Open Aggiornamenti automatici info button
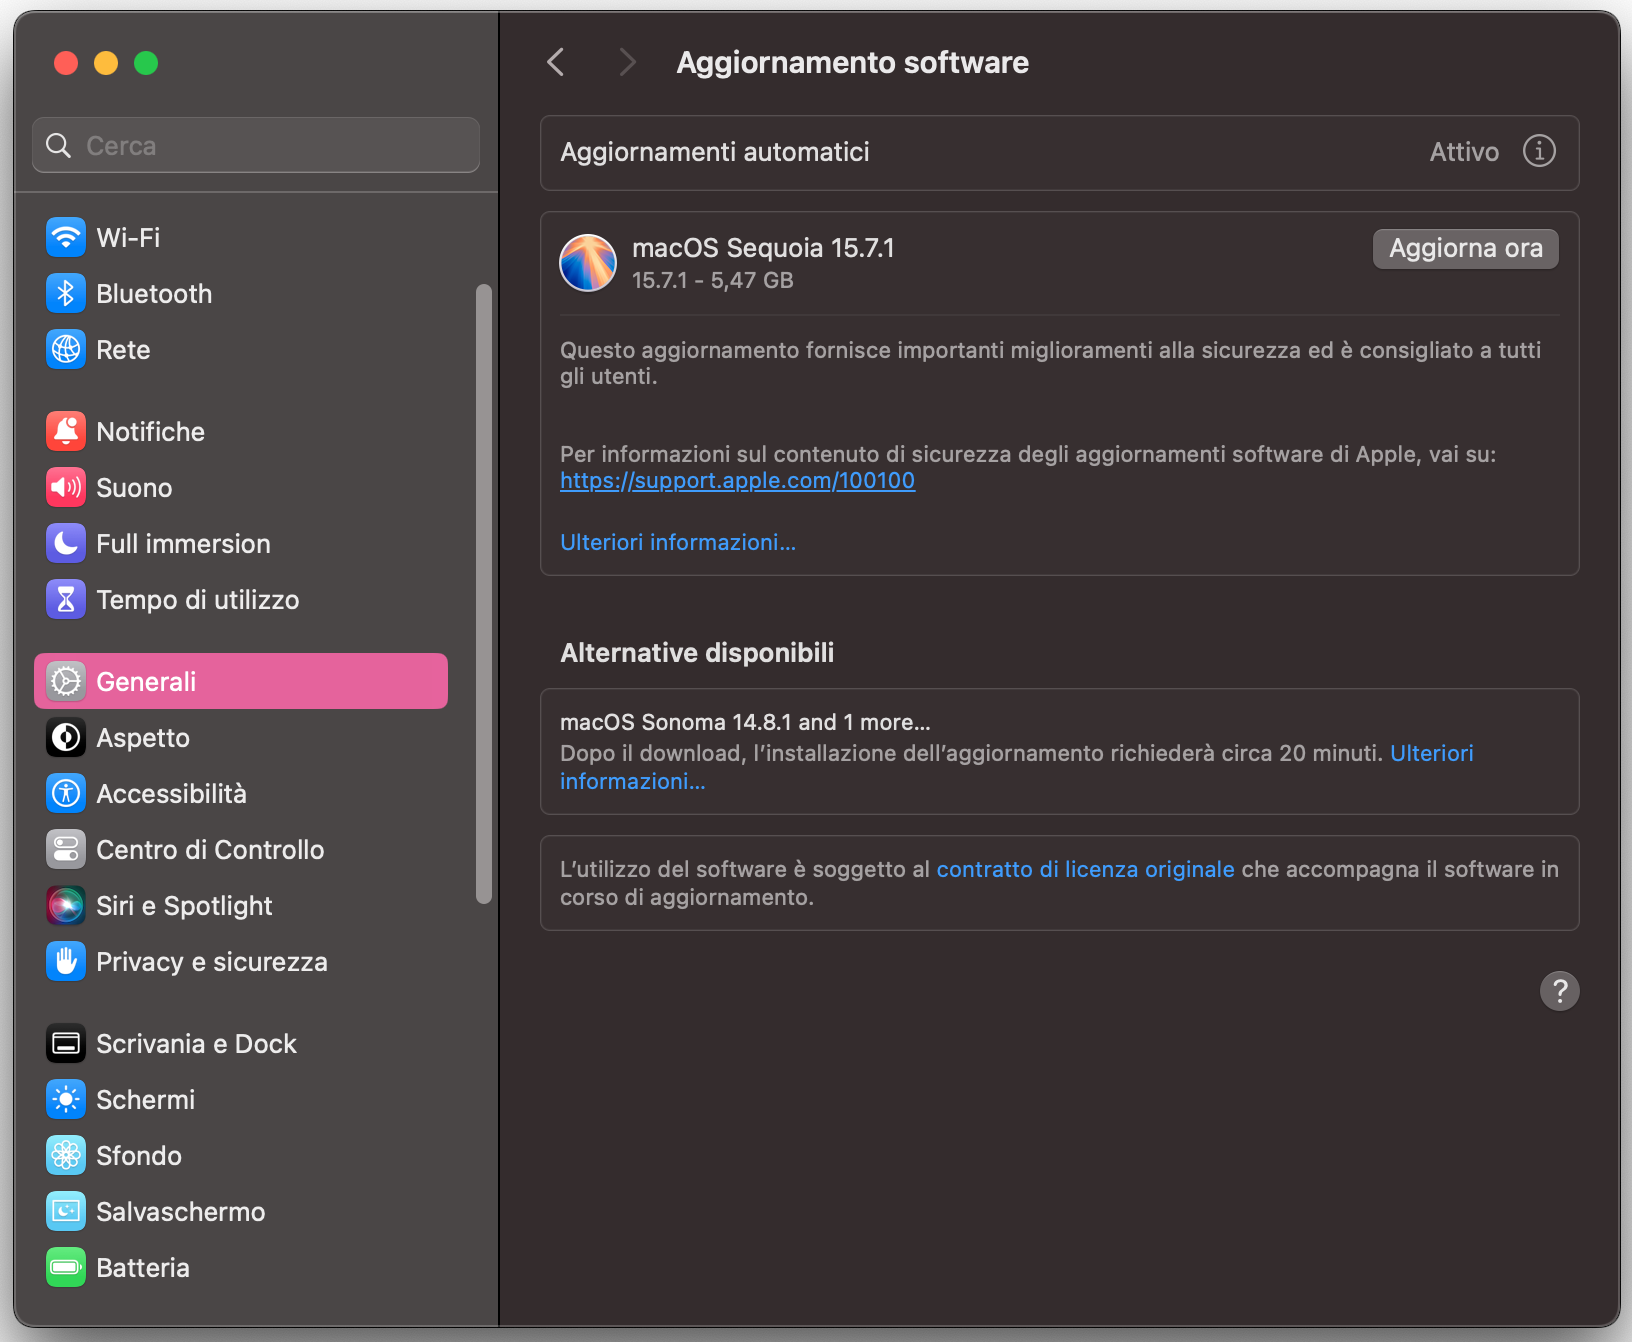This screenshot has height=1342, width=1632. 1538,151
